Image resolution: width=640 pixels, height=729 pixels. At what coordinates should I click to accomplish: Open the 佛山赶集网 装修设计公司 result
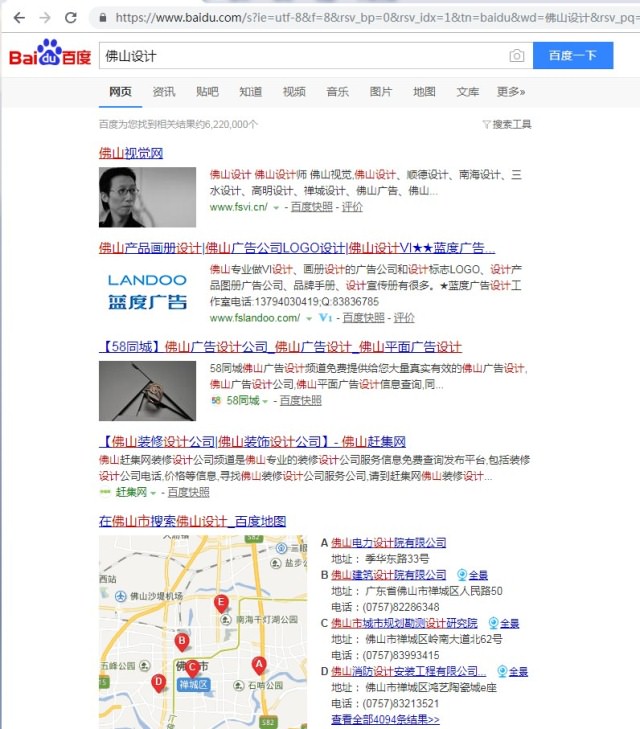tap(252, 441)
